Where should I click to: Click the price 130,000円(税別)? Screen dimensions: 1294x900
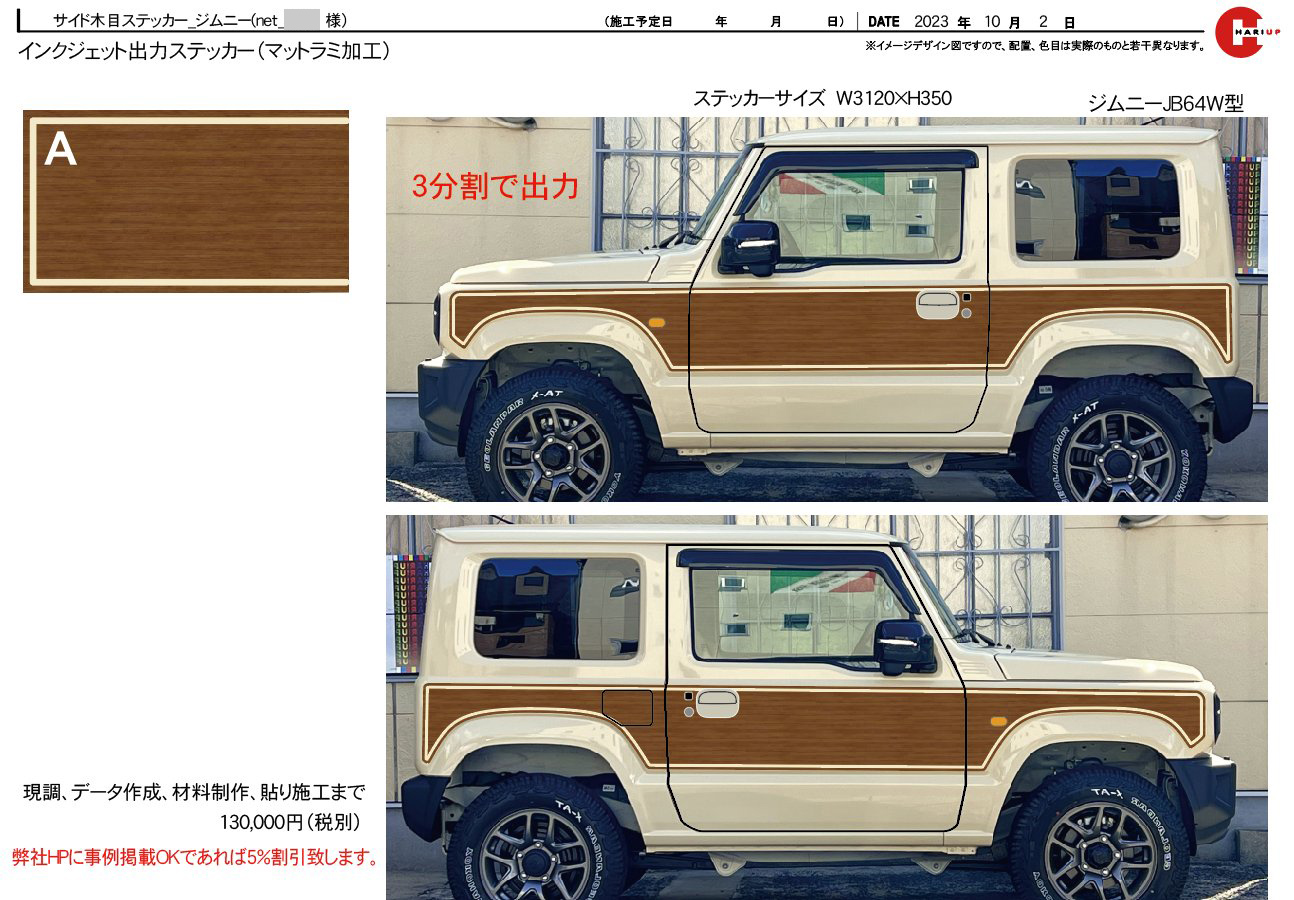coord(290,822)
